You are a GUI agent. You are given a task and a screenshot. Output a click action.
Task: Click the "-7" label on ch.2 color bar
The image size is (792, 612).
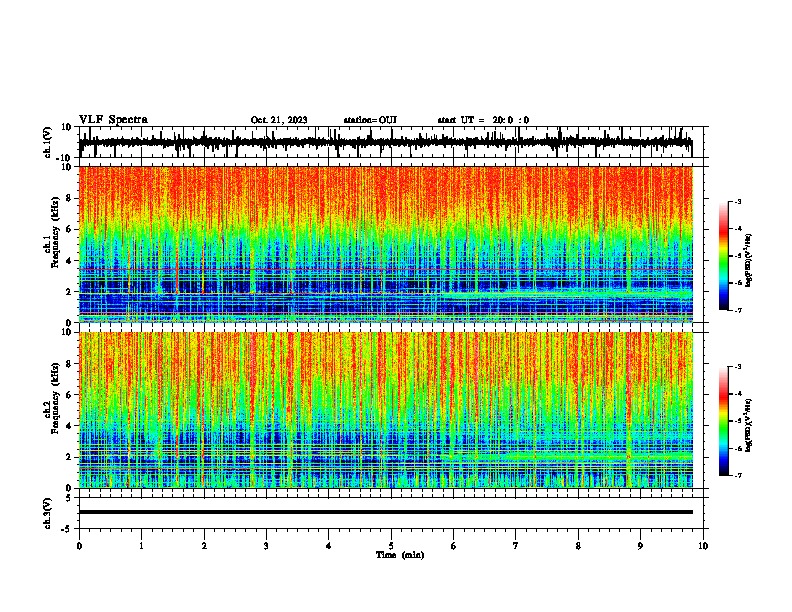pos(737,476)
